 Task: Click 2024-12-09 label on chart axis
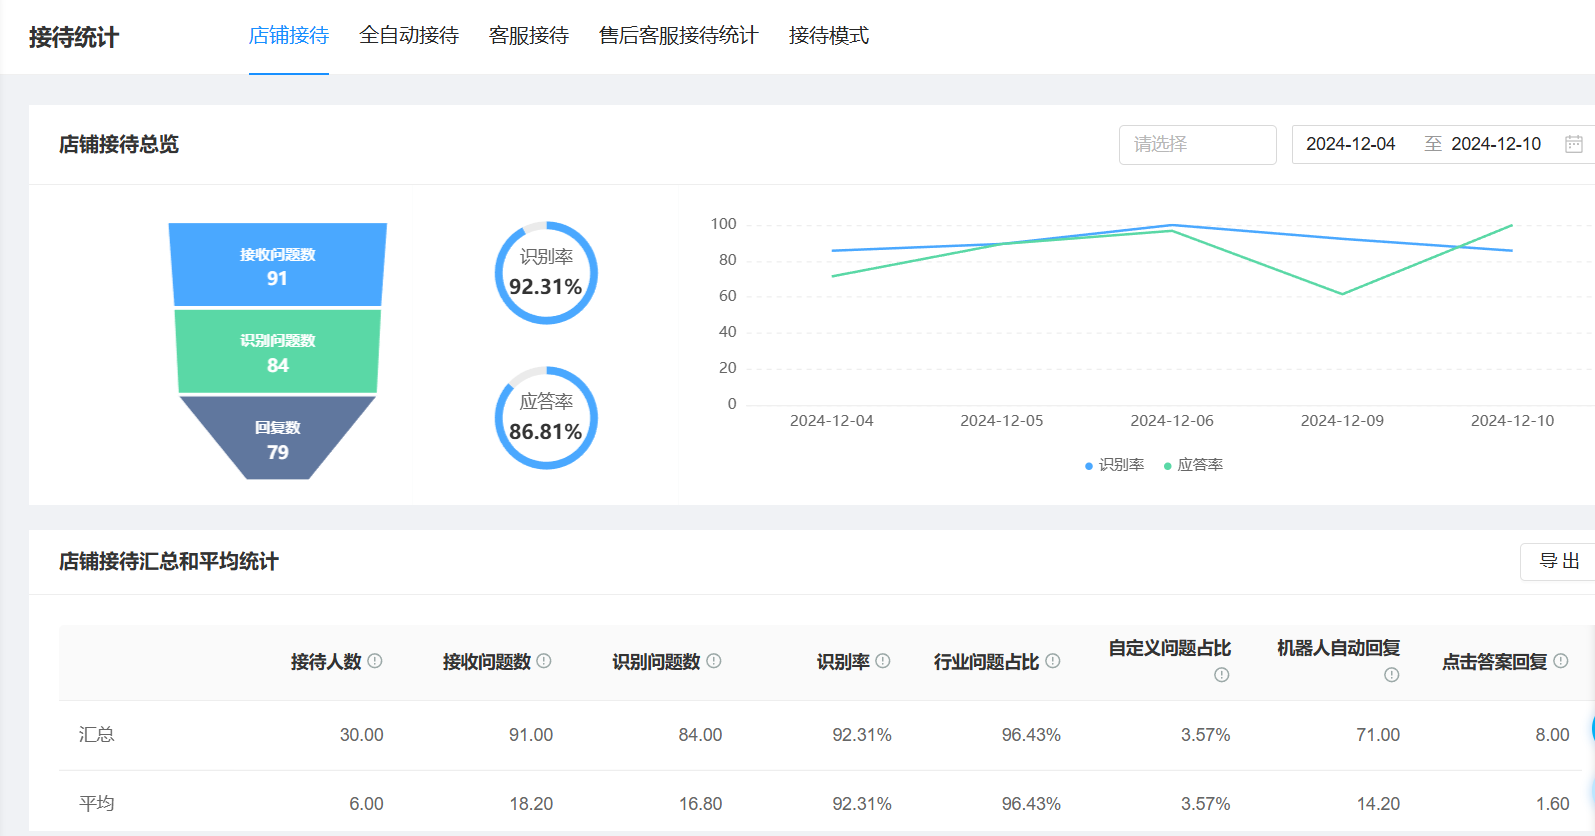pyautogui.click(x=1342, y=421)
